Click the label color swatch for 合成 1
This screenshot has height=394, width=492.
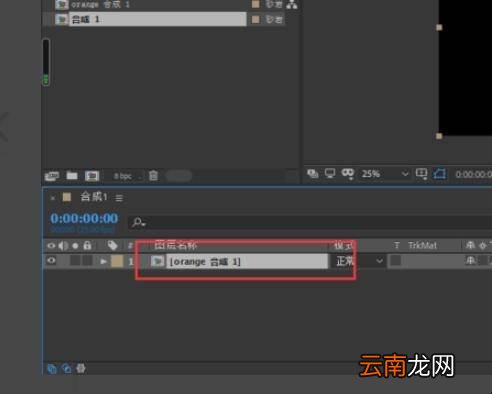pos(256,19)
